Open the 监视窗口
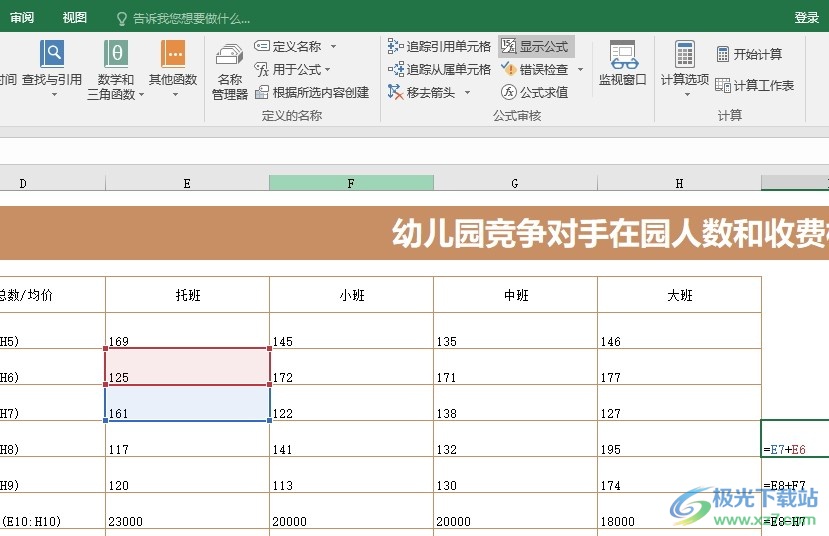The image size is (829, 536). pyautogui.click(x=623, y=63)
